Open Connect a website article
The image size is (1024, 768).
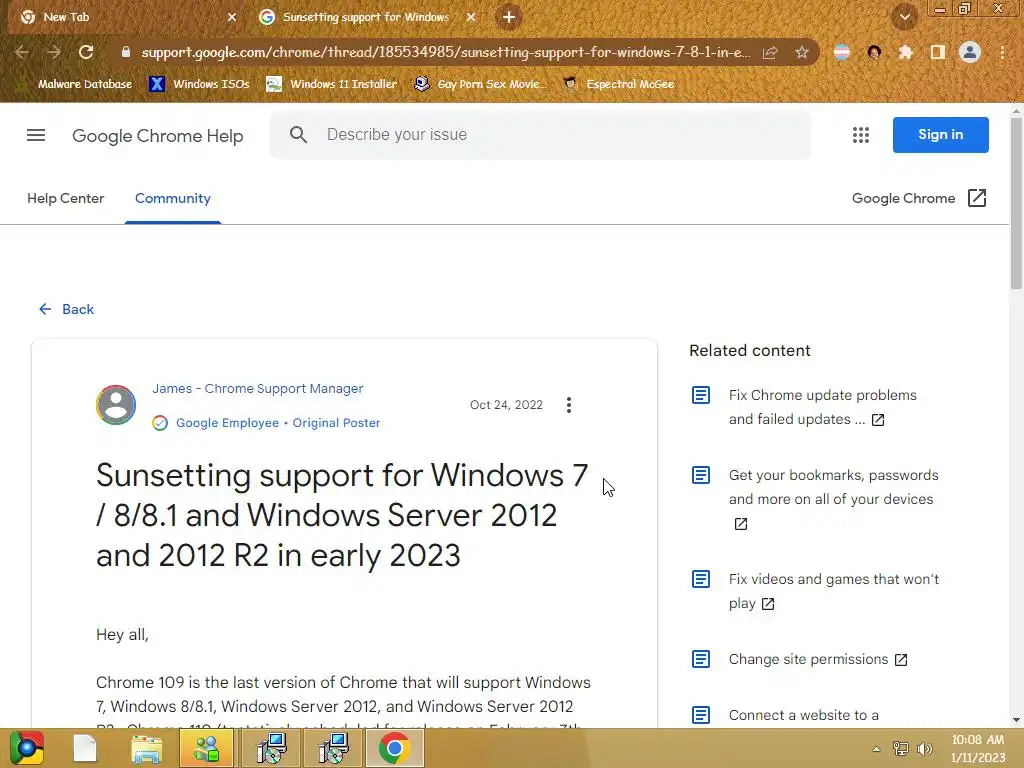point(803,715)
